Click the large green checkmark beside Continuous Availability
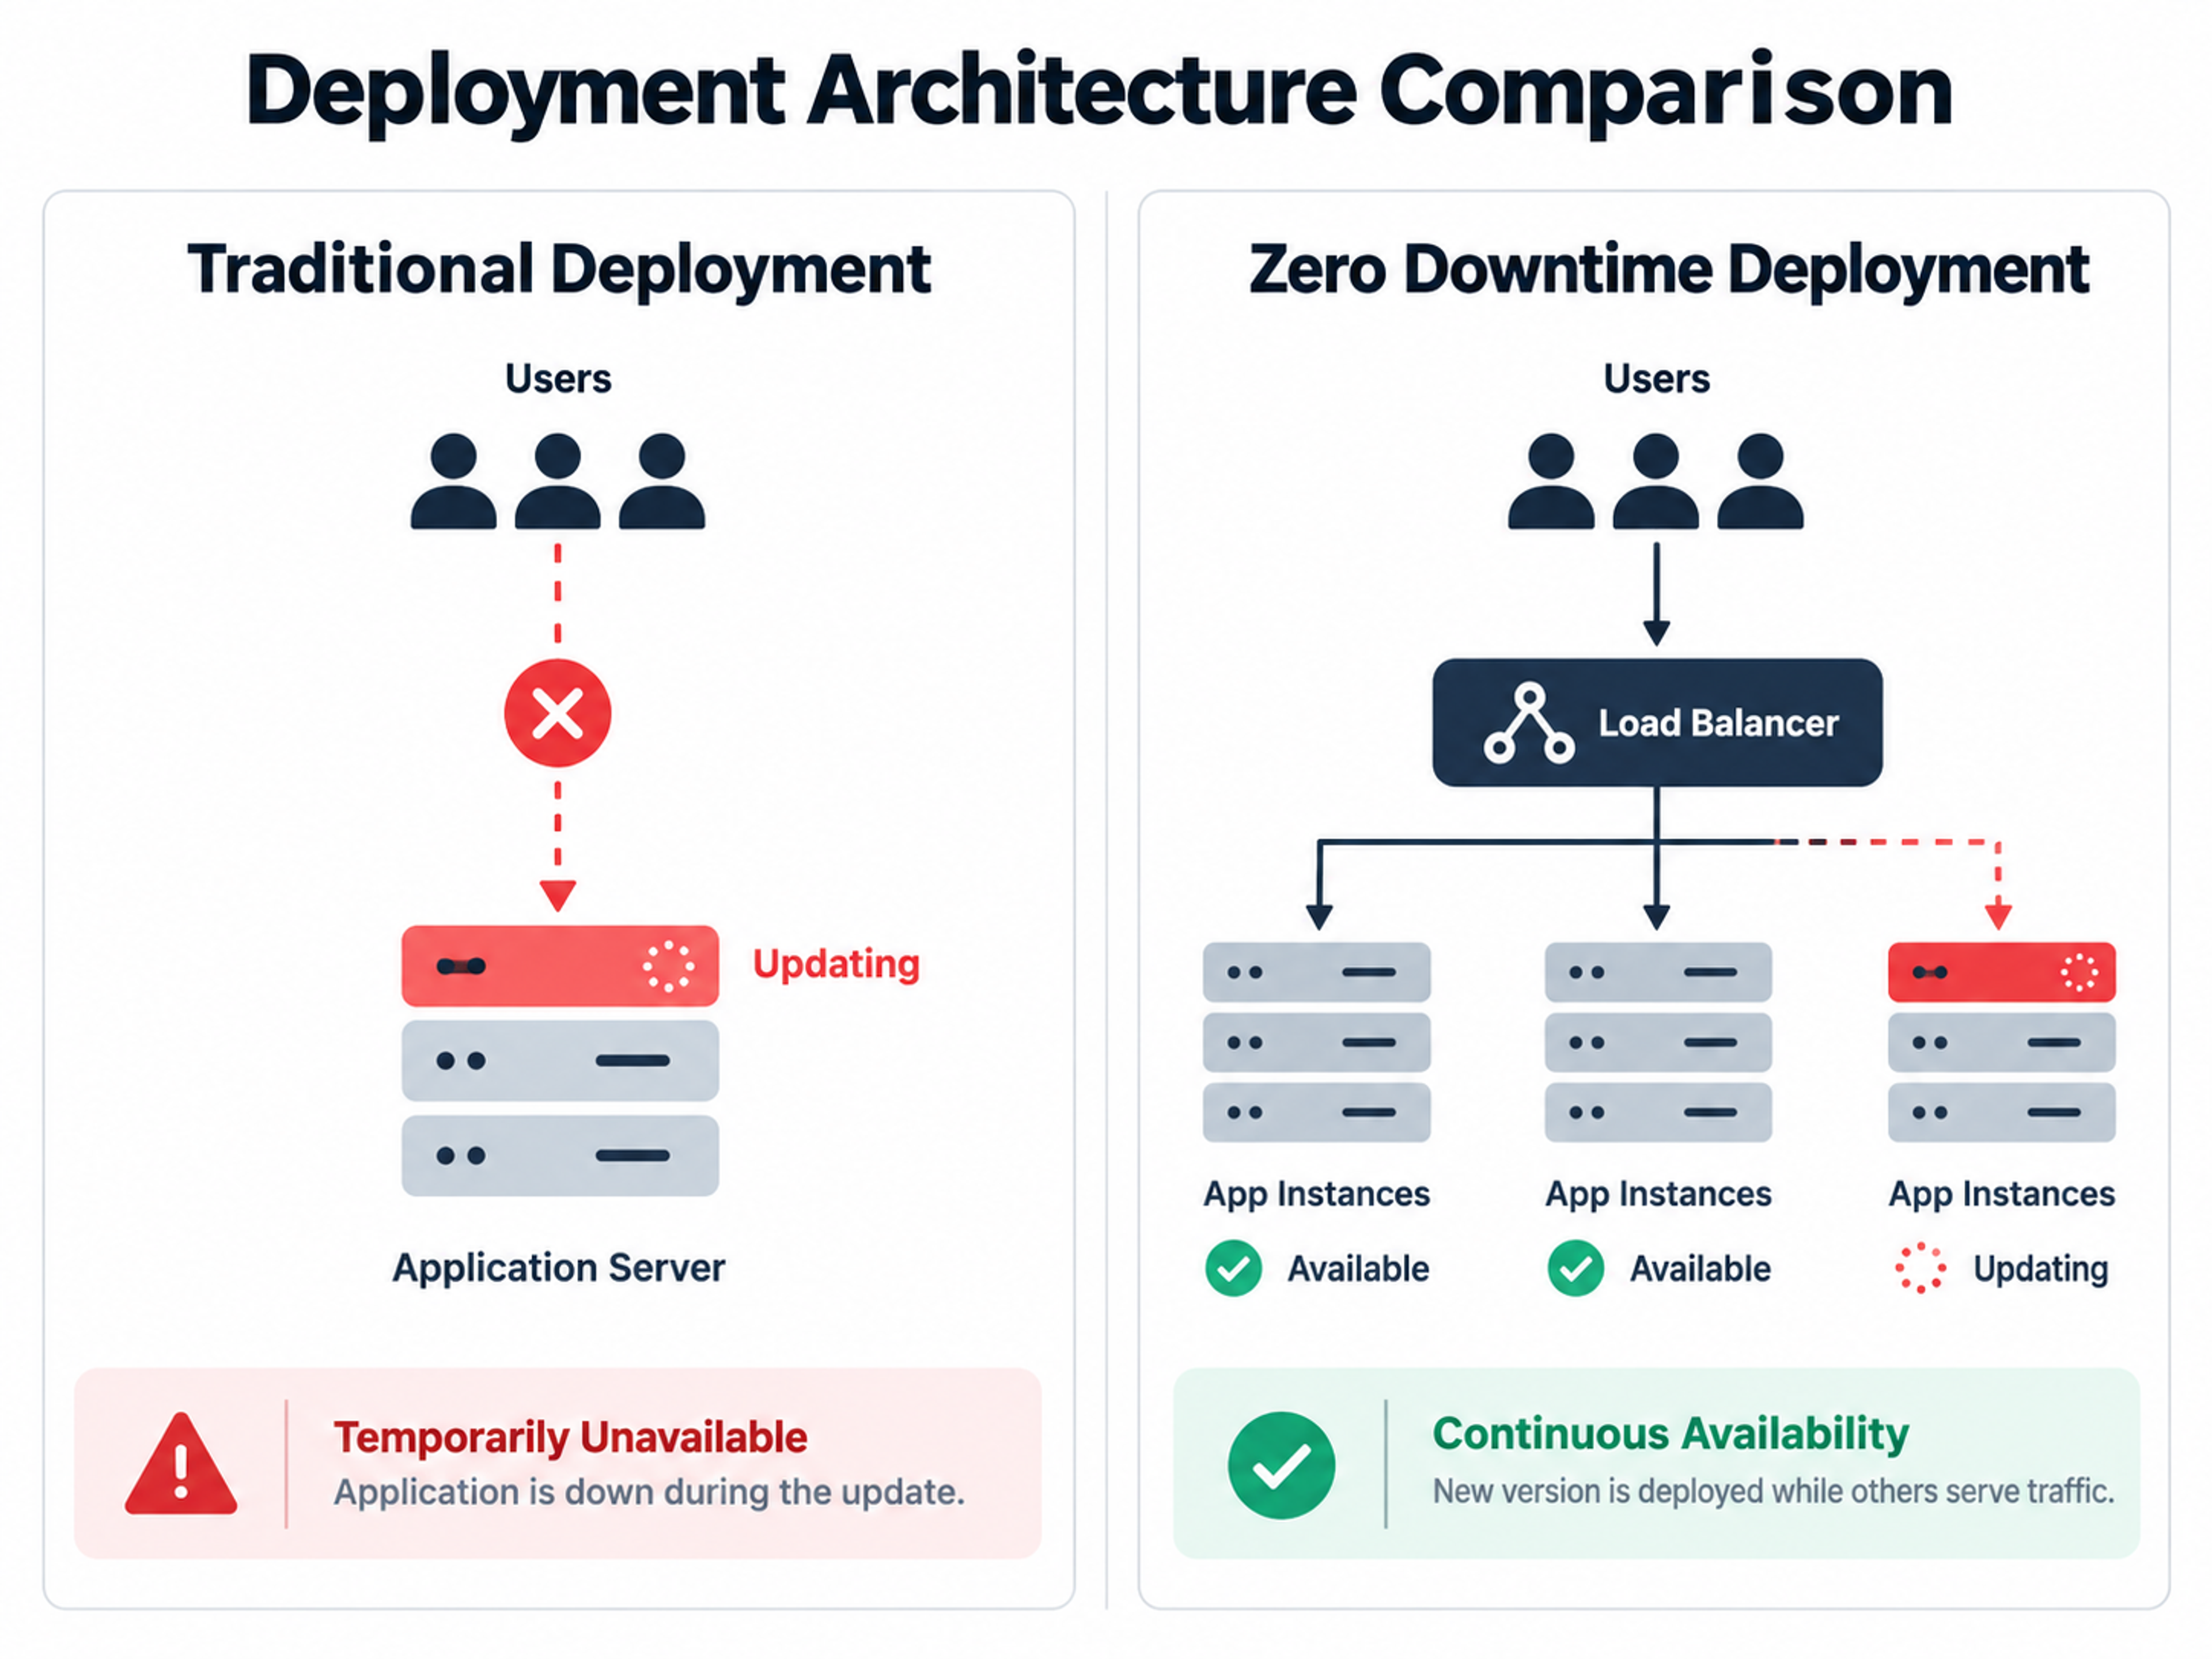The width and height of the screenshot is (2212, 1659). pyautogui.click(x=1281, y=1465)
